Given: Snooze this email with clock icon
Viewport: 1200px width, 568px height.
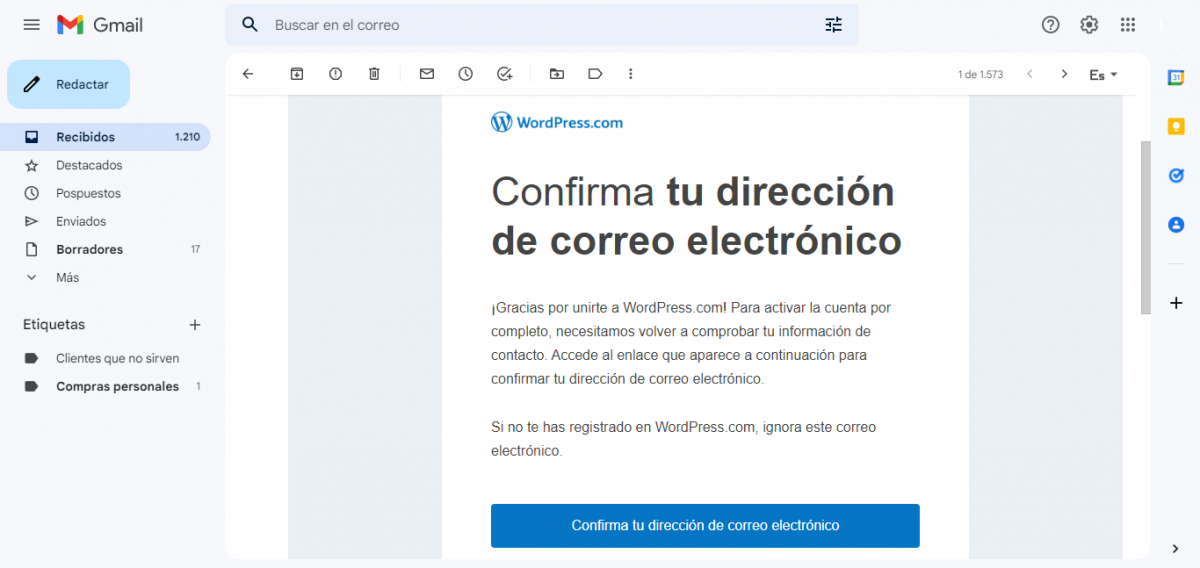Looking at the screenshot, I should pos(466,74).
